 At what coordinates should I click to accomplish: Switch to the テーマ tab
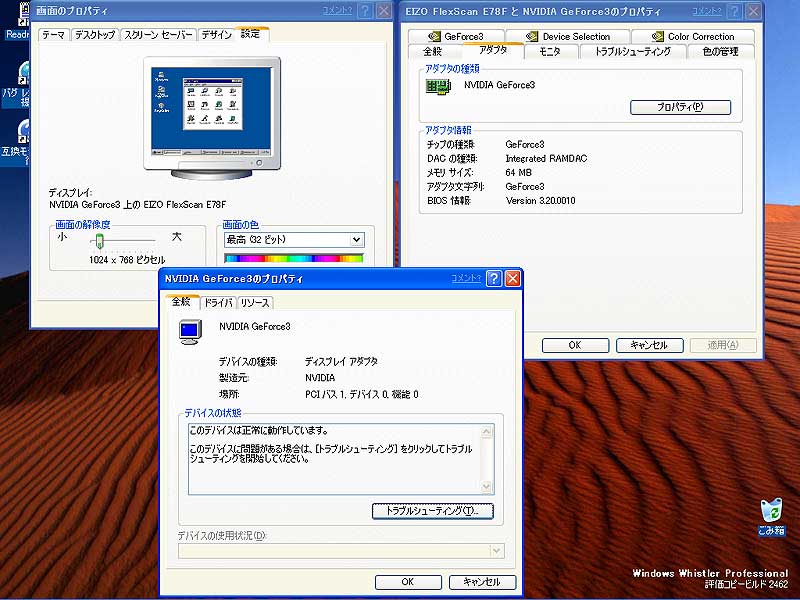click(54, 35)
